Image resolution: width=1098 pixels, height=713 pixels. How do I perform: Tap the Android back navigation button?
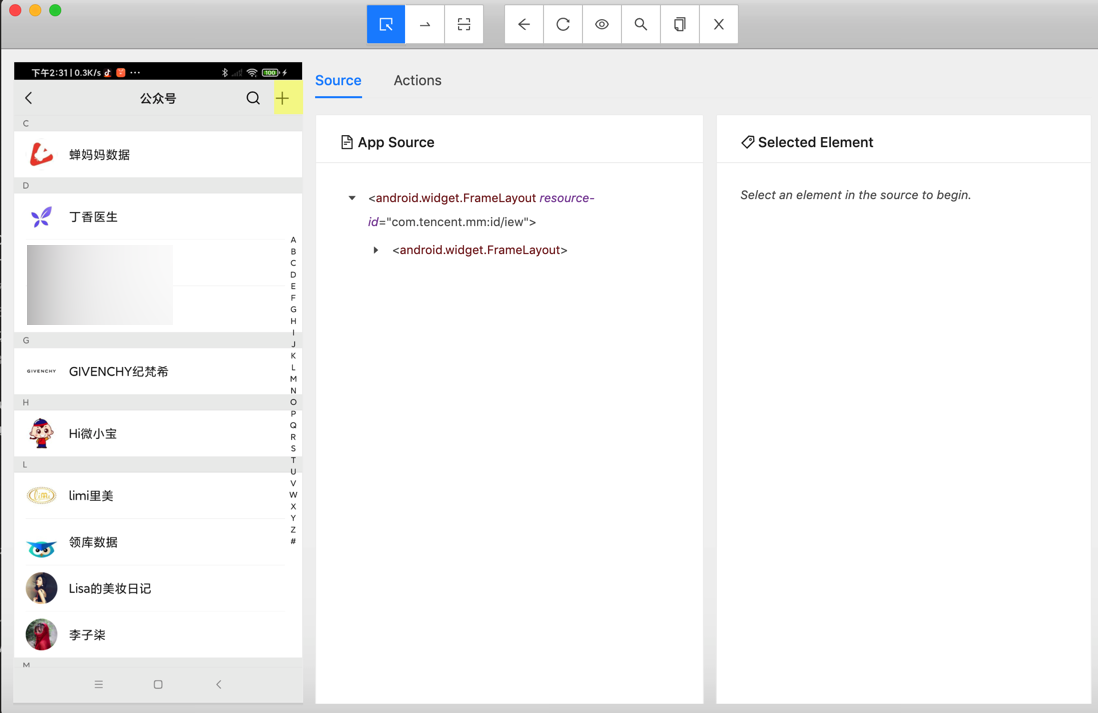click(218, 684)
